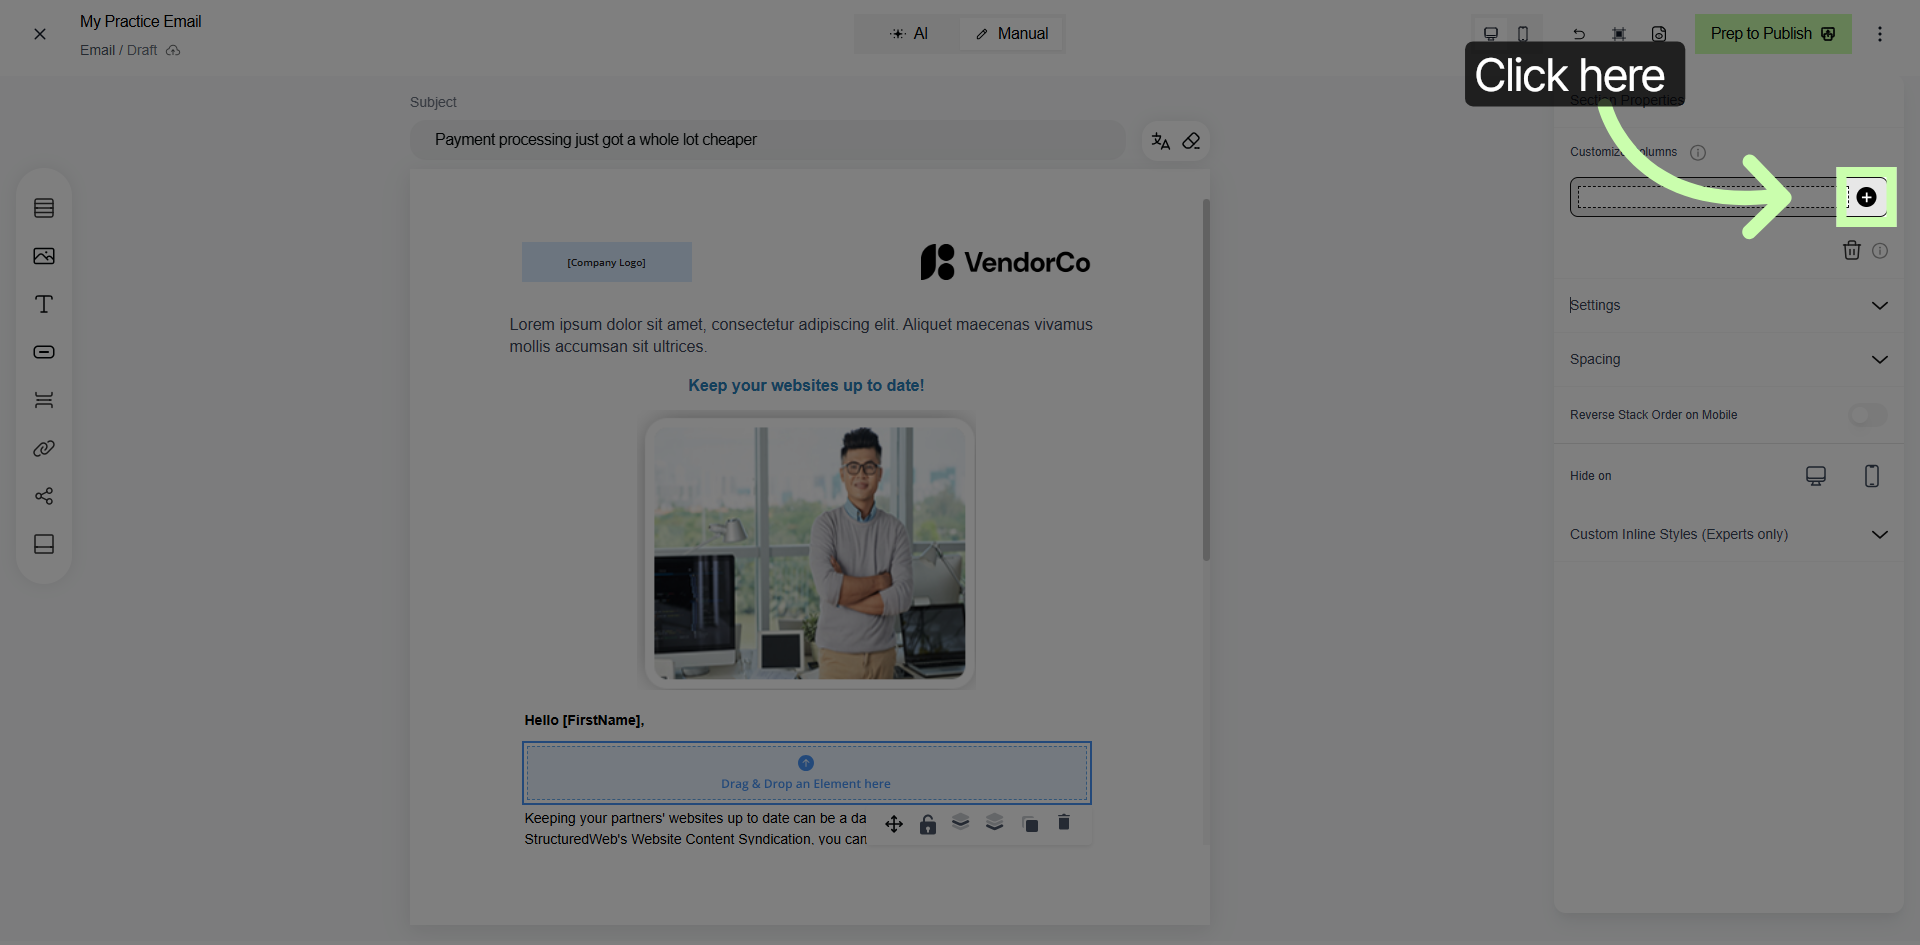The image size is (1920, 945).
Task: Select desktop preview in the top toolbar
Action: (x=1490, y=34)
